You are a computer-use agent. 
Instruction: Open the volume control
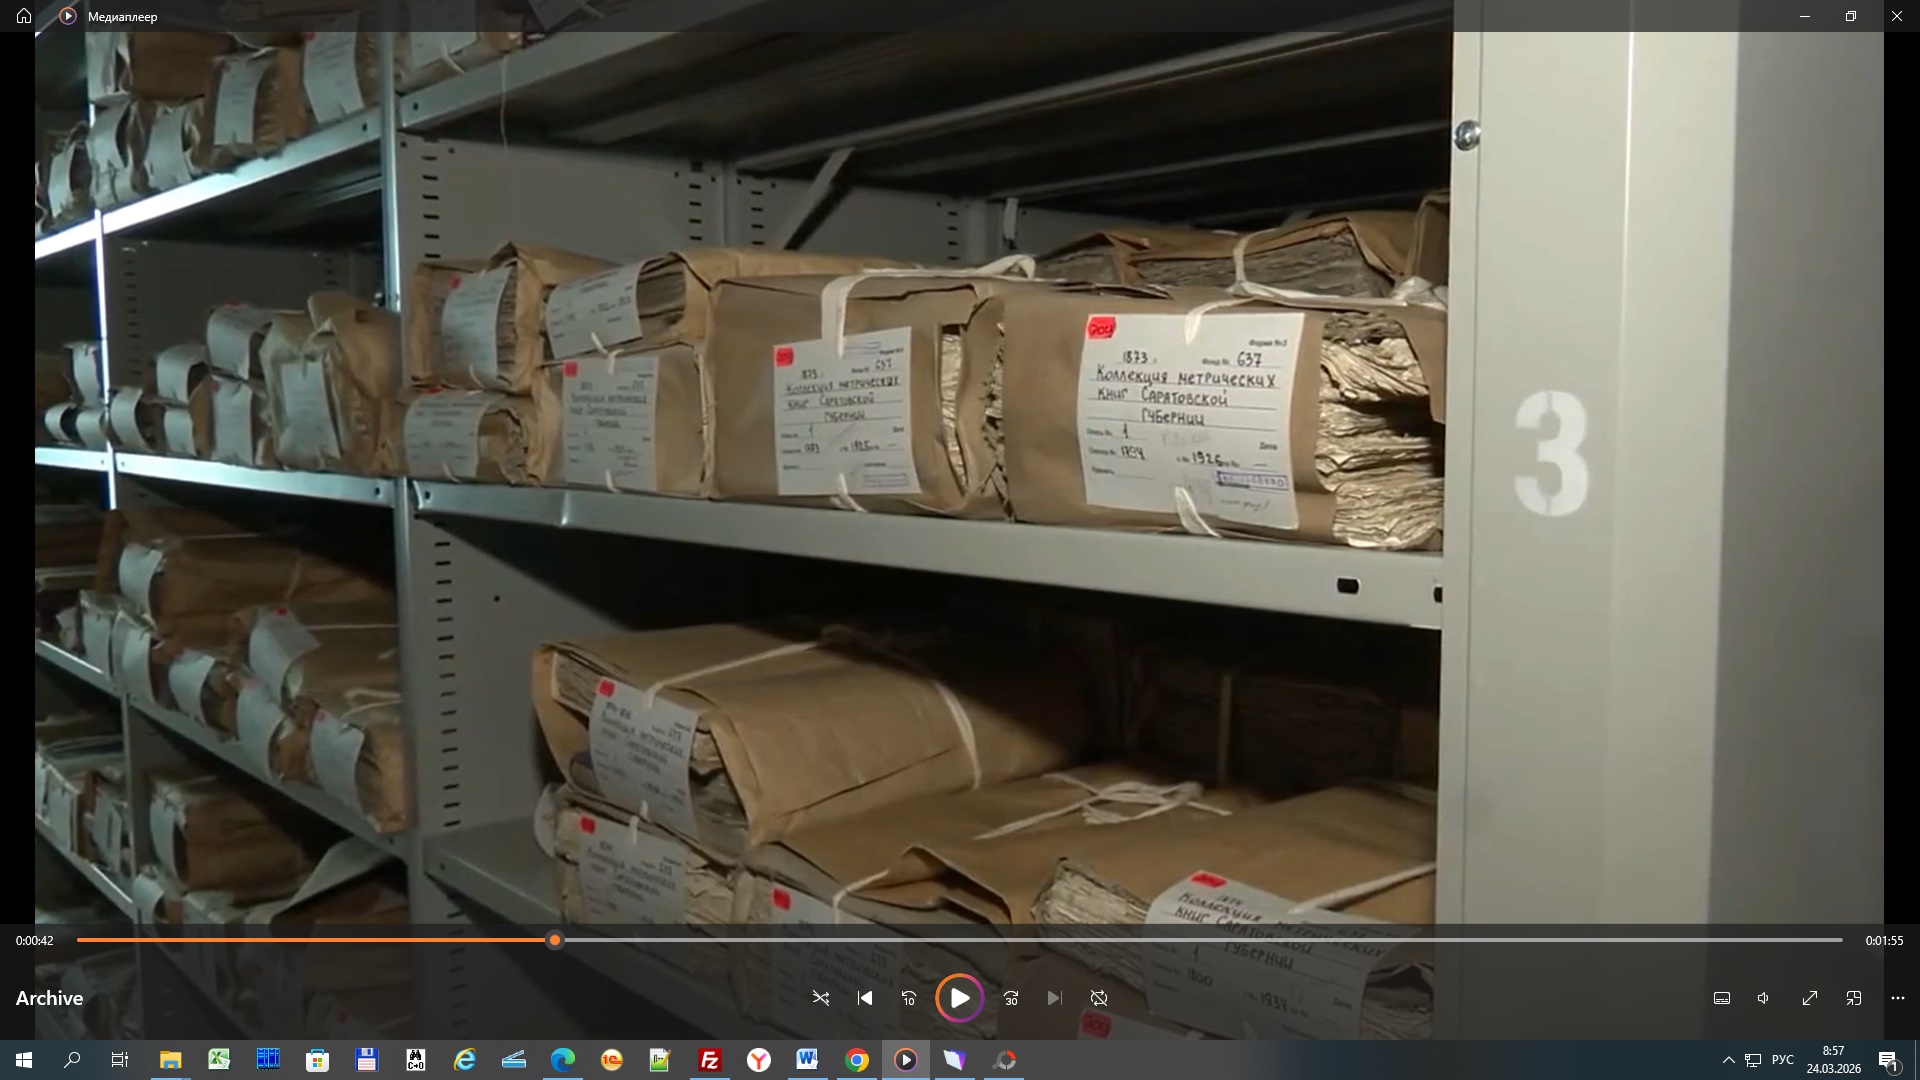(1764, 998)
